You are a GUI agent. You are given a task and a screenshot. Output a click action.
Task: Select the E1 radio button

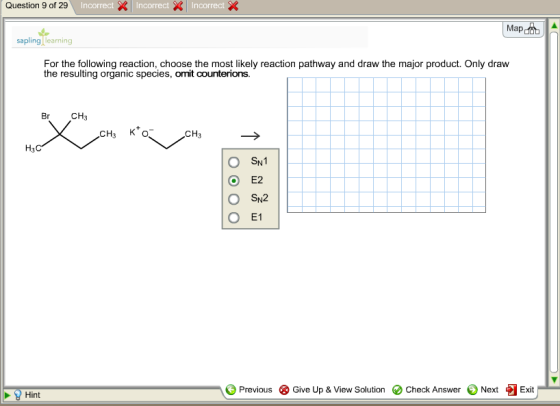(x=234, y=217)
